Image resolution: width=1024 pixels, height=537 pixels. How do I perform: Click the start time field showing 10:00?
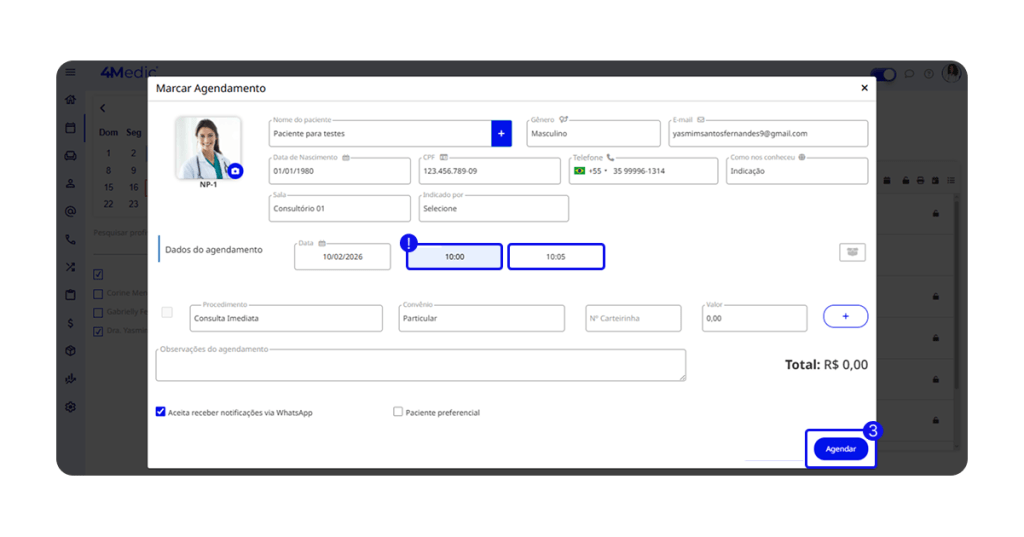pos(454,257)
